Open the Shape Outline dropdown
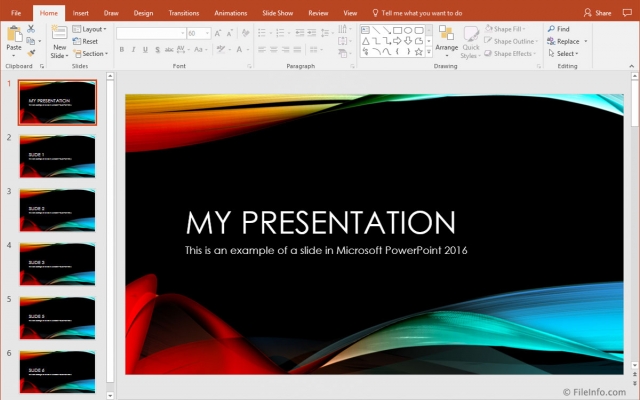Screen dimensions: 640x400 coord(511,41)
